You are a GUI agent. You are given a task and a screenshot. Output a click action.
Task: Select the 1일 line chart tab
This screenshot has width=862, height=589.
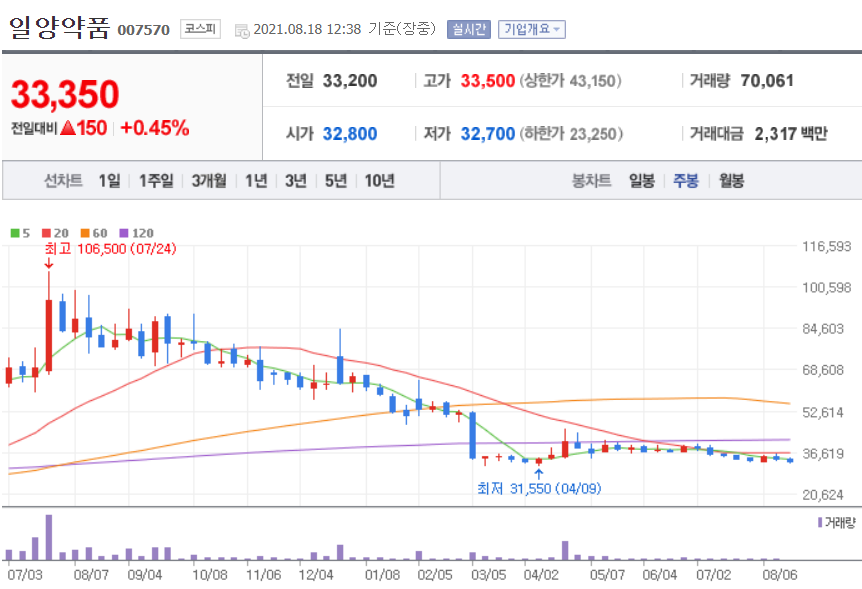coord(109,180)
